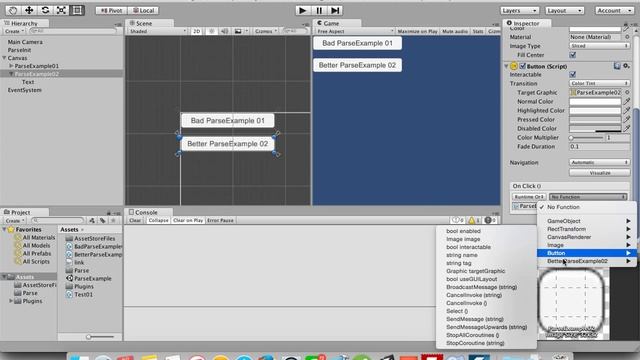This screenshot has width=640, height=360.
Task: Toggle Console Collapse option
Action: tap(158, 220)
